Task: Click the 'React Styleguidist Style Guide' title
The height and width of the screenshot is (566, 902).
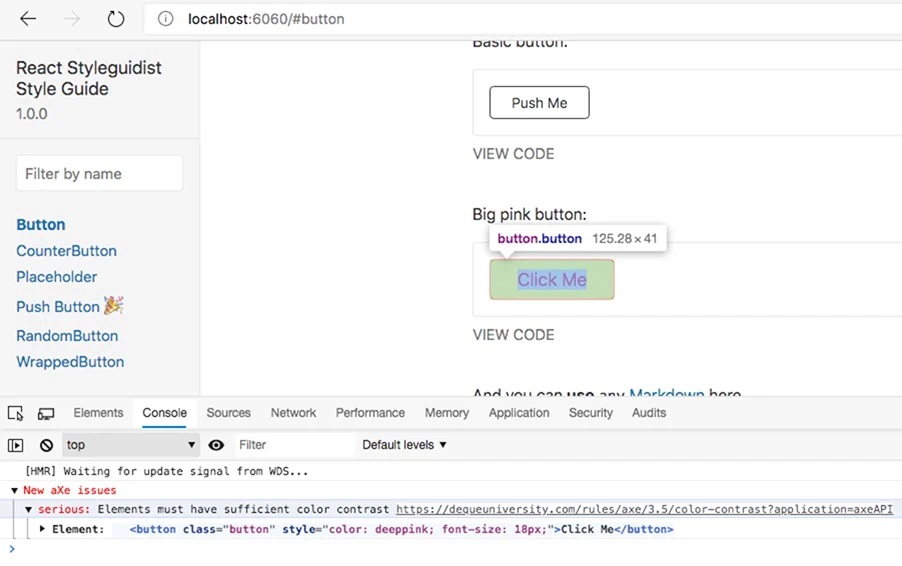Action: click(89, 78)
